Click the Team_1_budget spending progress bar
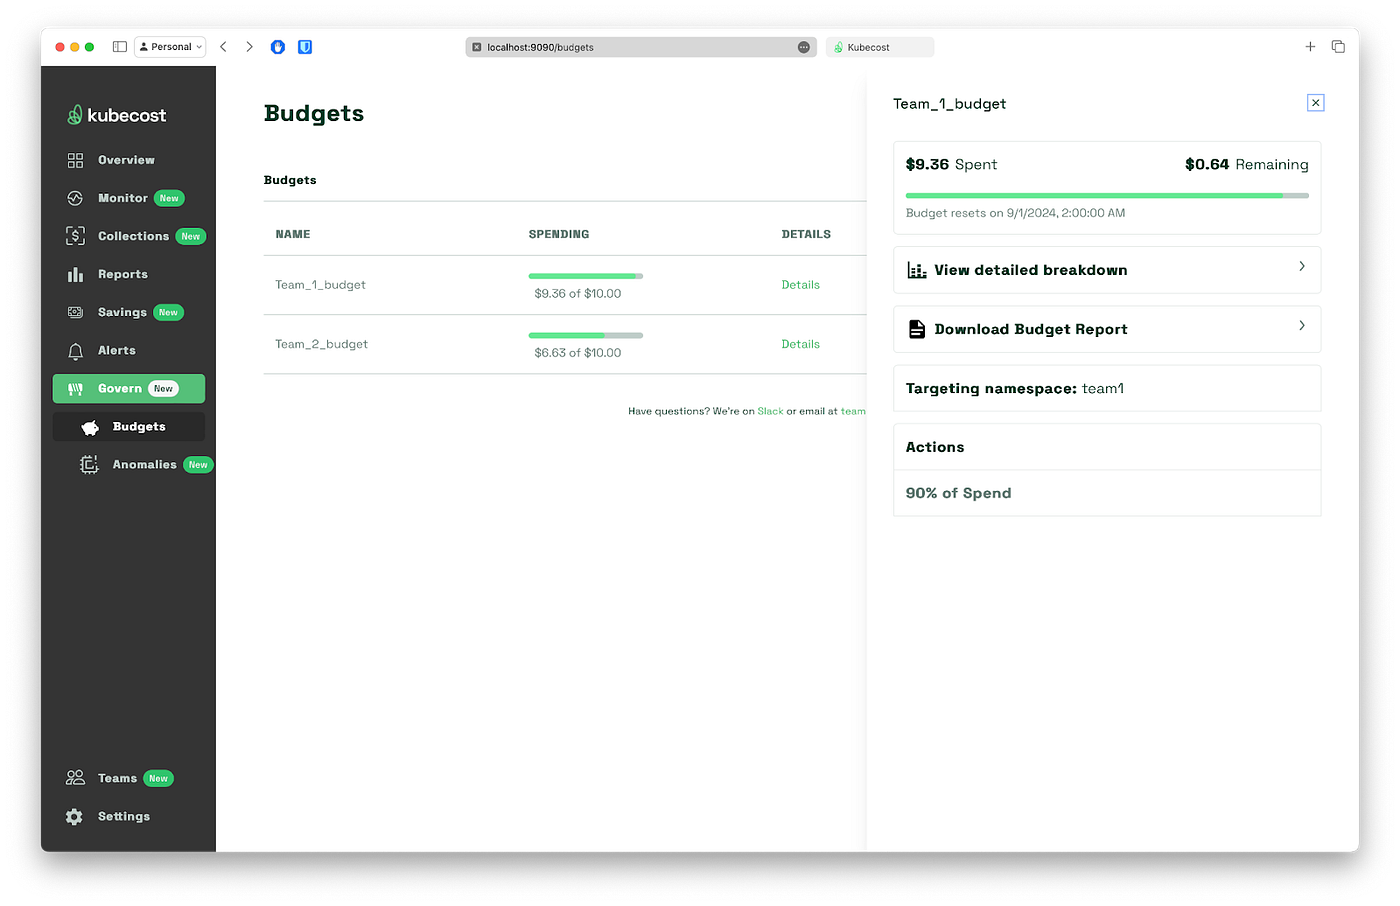1400x906 pixels. coord(586,276)
